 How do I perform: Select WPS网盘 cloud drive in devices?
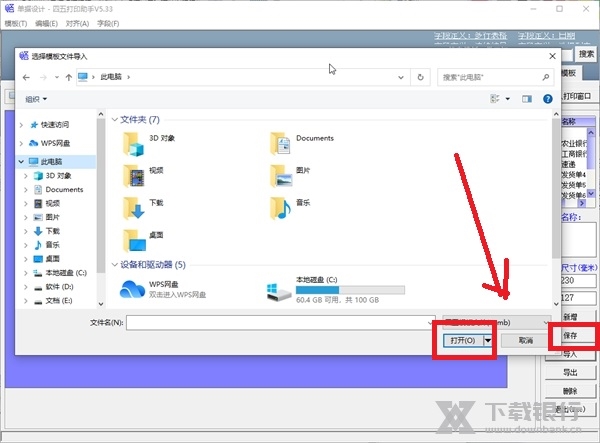click(163, 289)
